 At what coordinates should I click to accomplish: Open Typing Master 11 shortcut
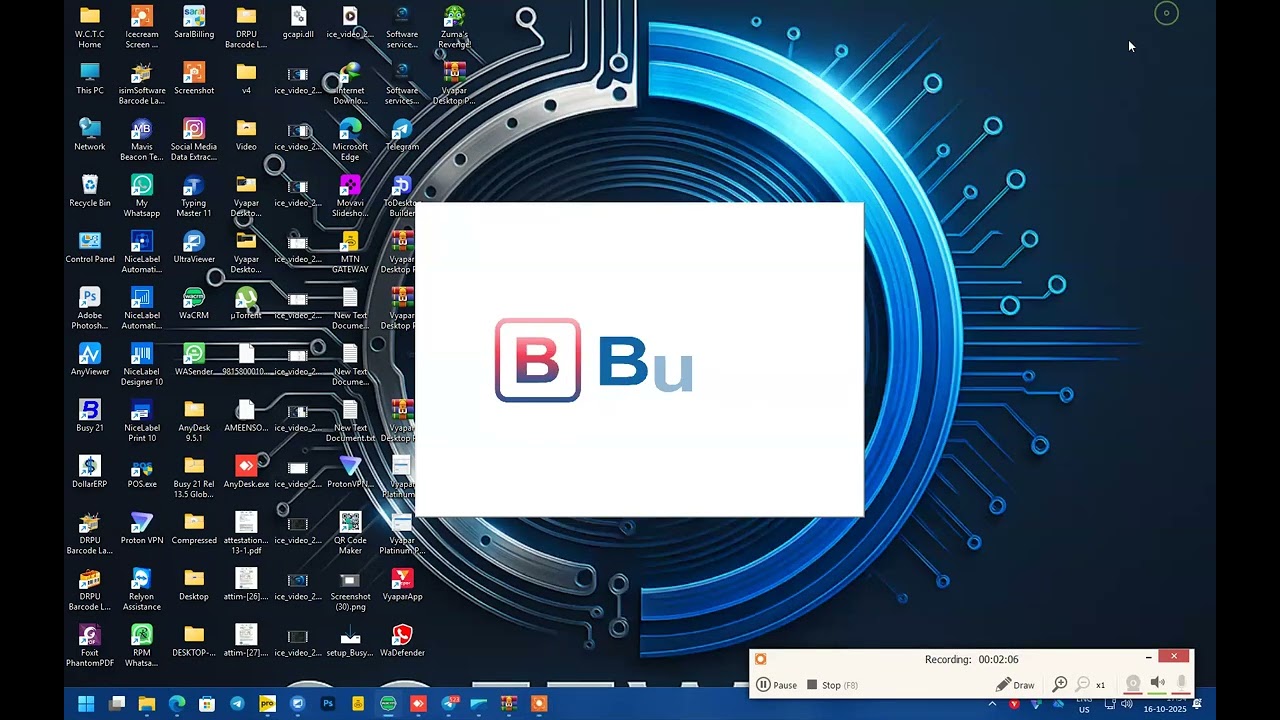pyautogui.click(x=194, y=196)
